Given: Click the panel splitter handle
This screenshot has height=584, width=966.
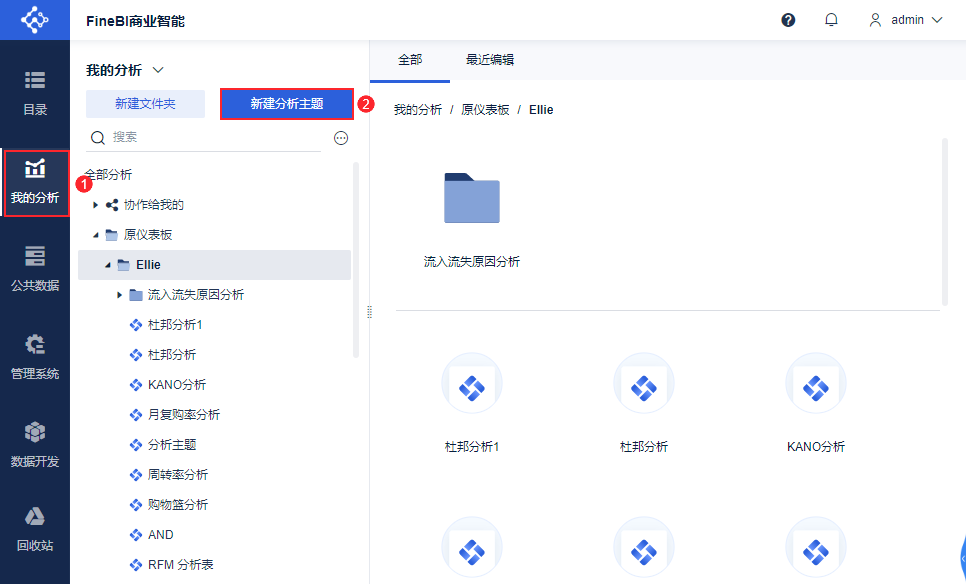Looking at the screenshot, I should [x=370, y=312].
